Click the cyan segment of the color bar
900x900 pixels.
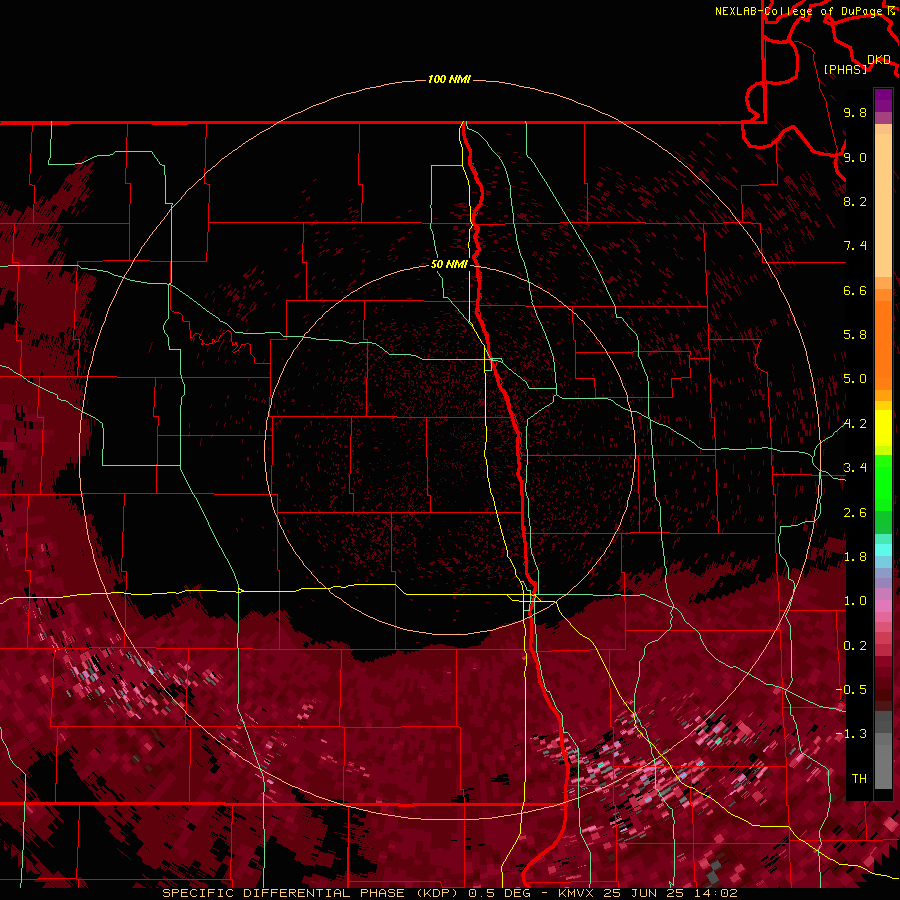click(883, 550)
